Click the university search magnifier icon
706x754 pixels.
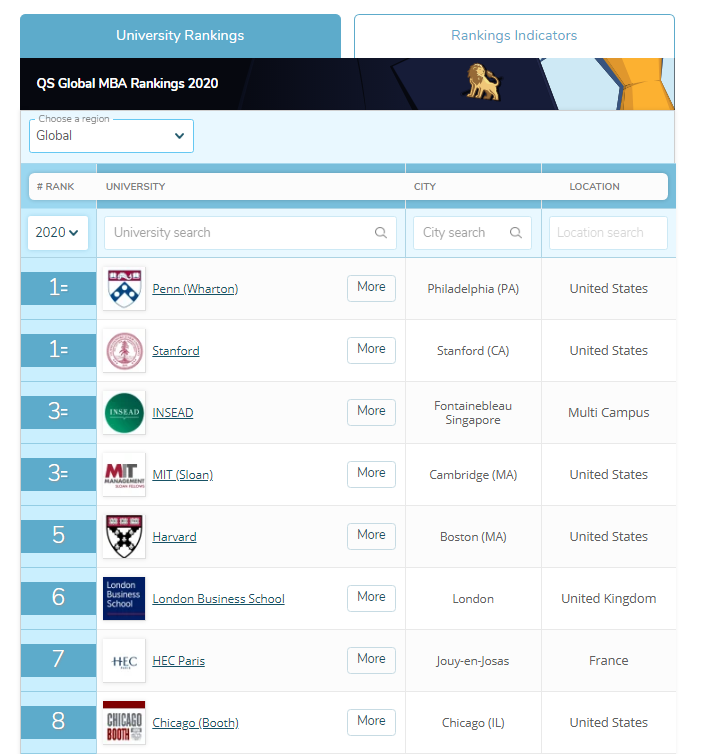tap(380, 233)
